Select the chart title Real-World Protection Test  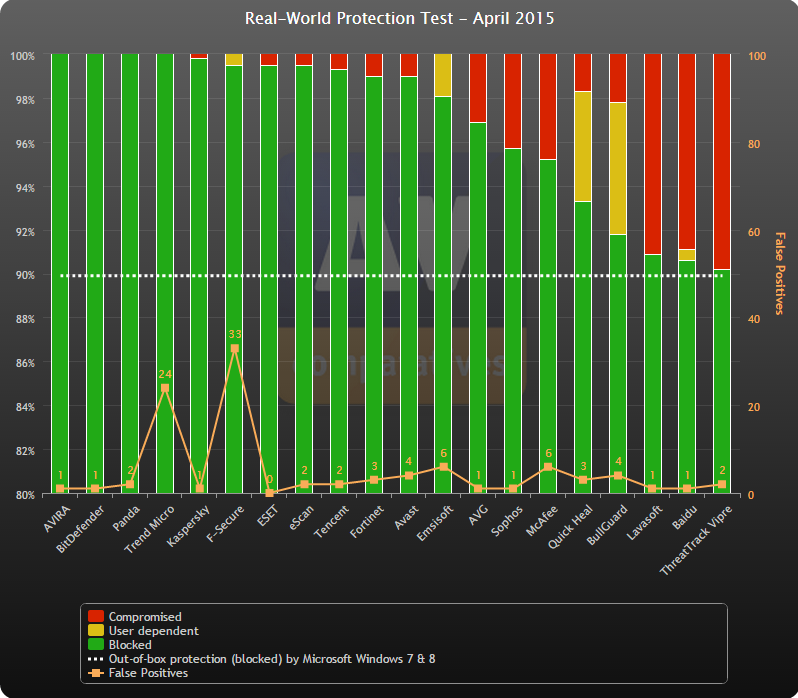399,18
